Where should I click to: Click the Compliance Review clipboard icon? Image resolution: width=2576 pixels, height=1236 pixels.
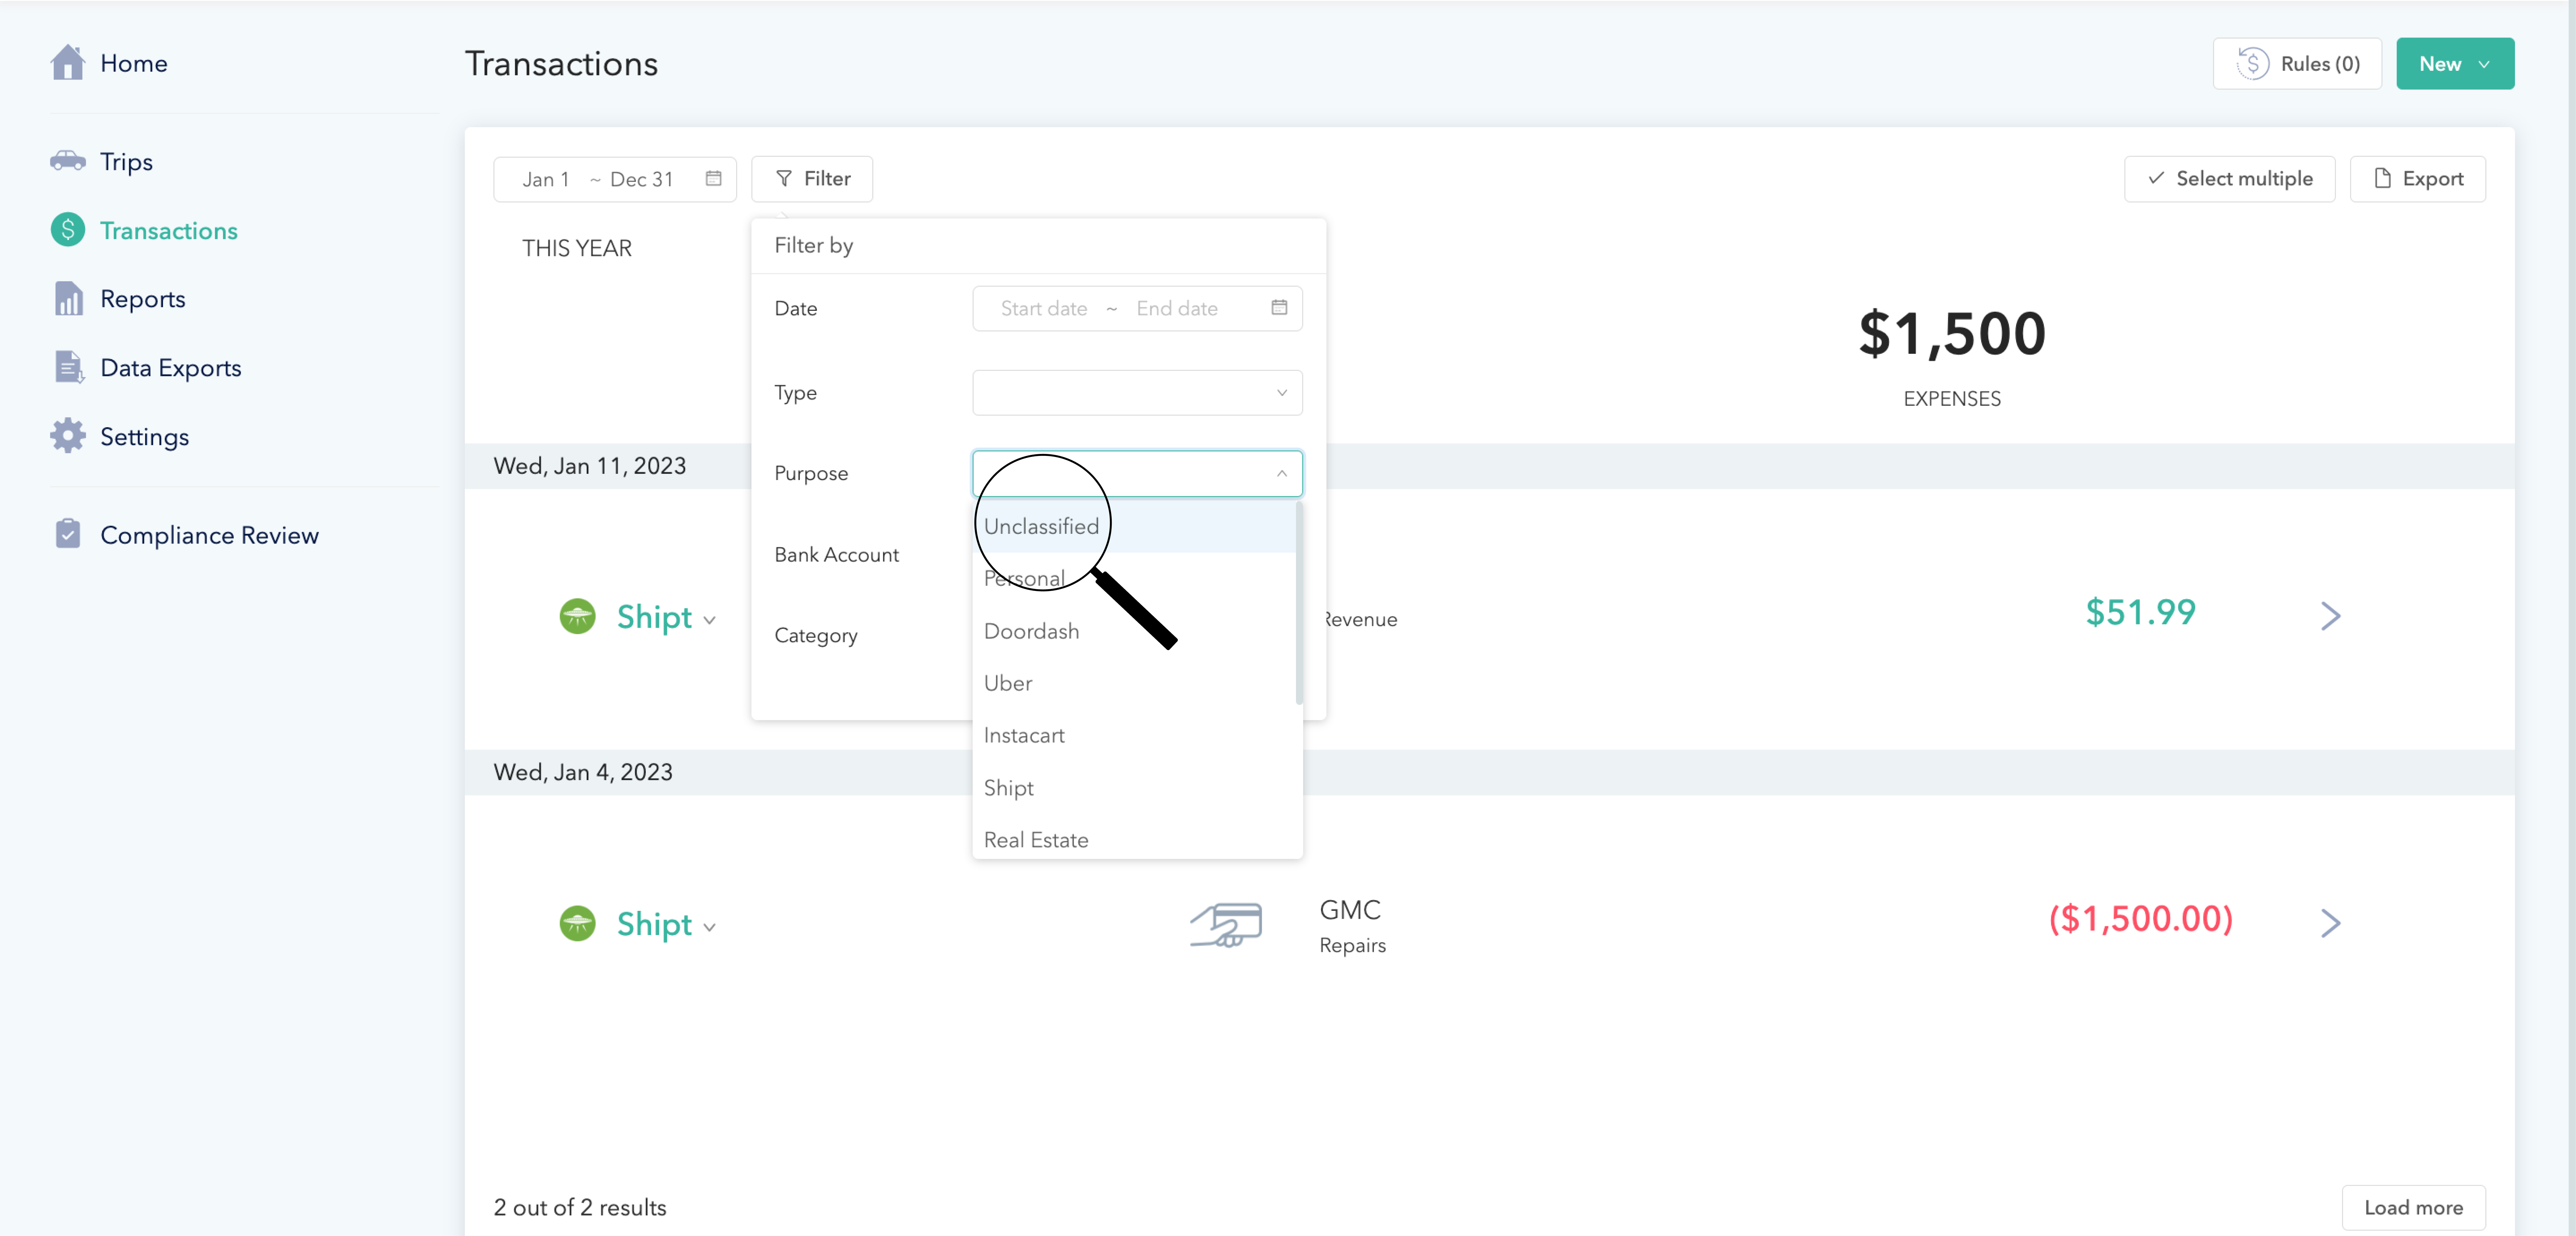pyautogui.click(x=68, y=534)
